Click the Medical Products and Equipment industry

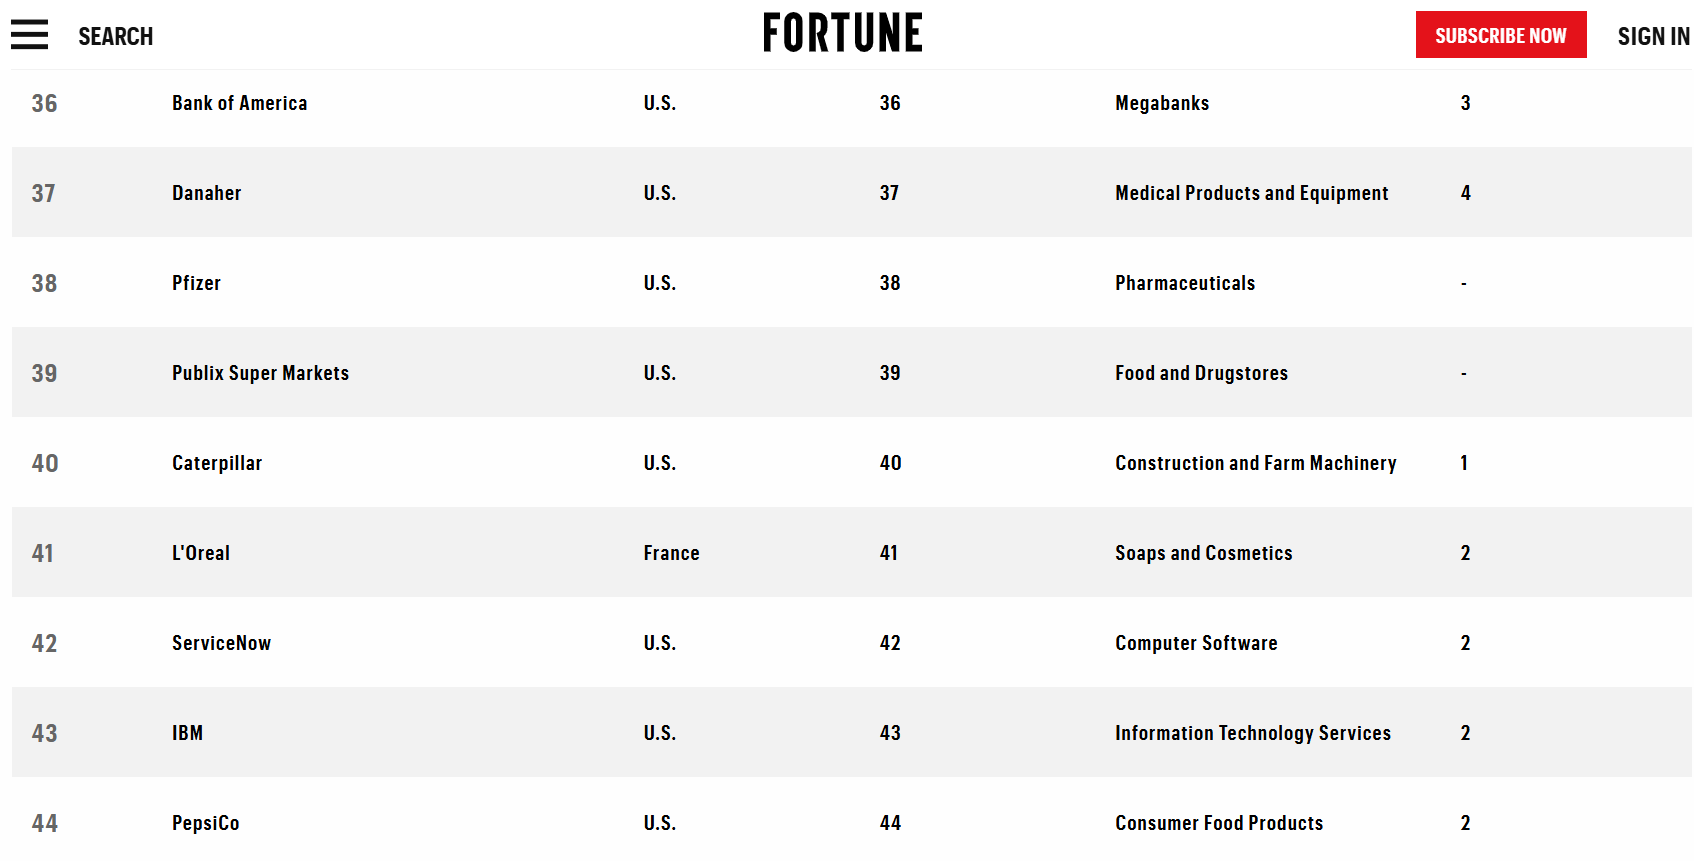1252,193
